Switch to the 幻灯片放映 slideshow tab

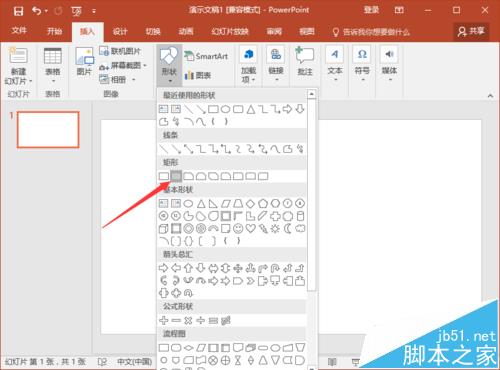coord(230,32)
